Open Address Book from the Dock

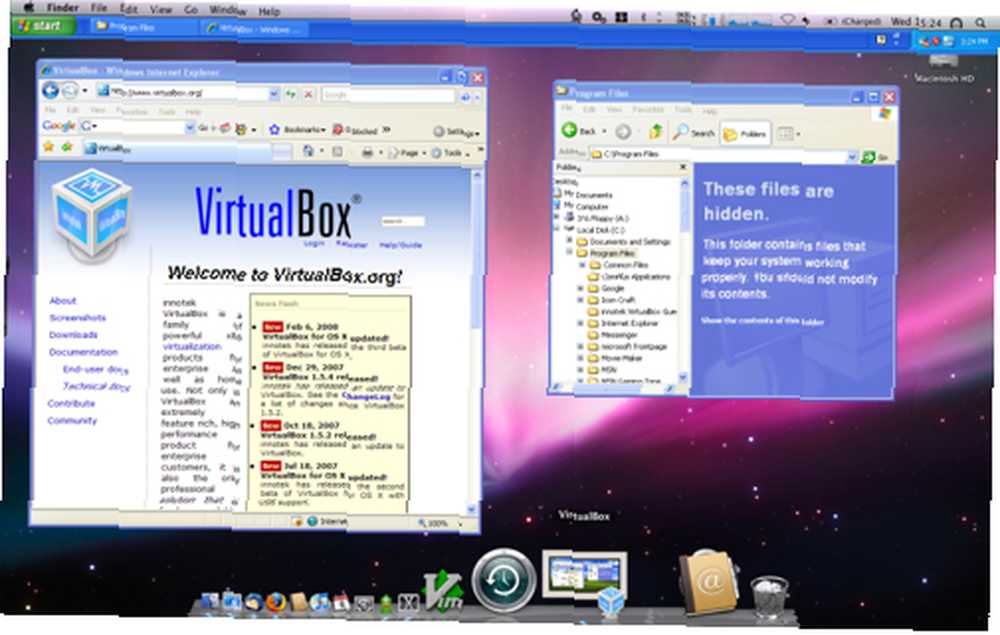coord(709,582)
